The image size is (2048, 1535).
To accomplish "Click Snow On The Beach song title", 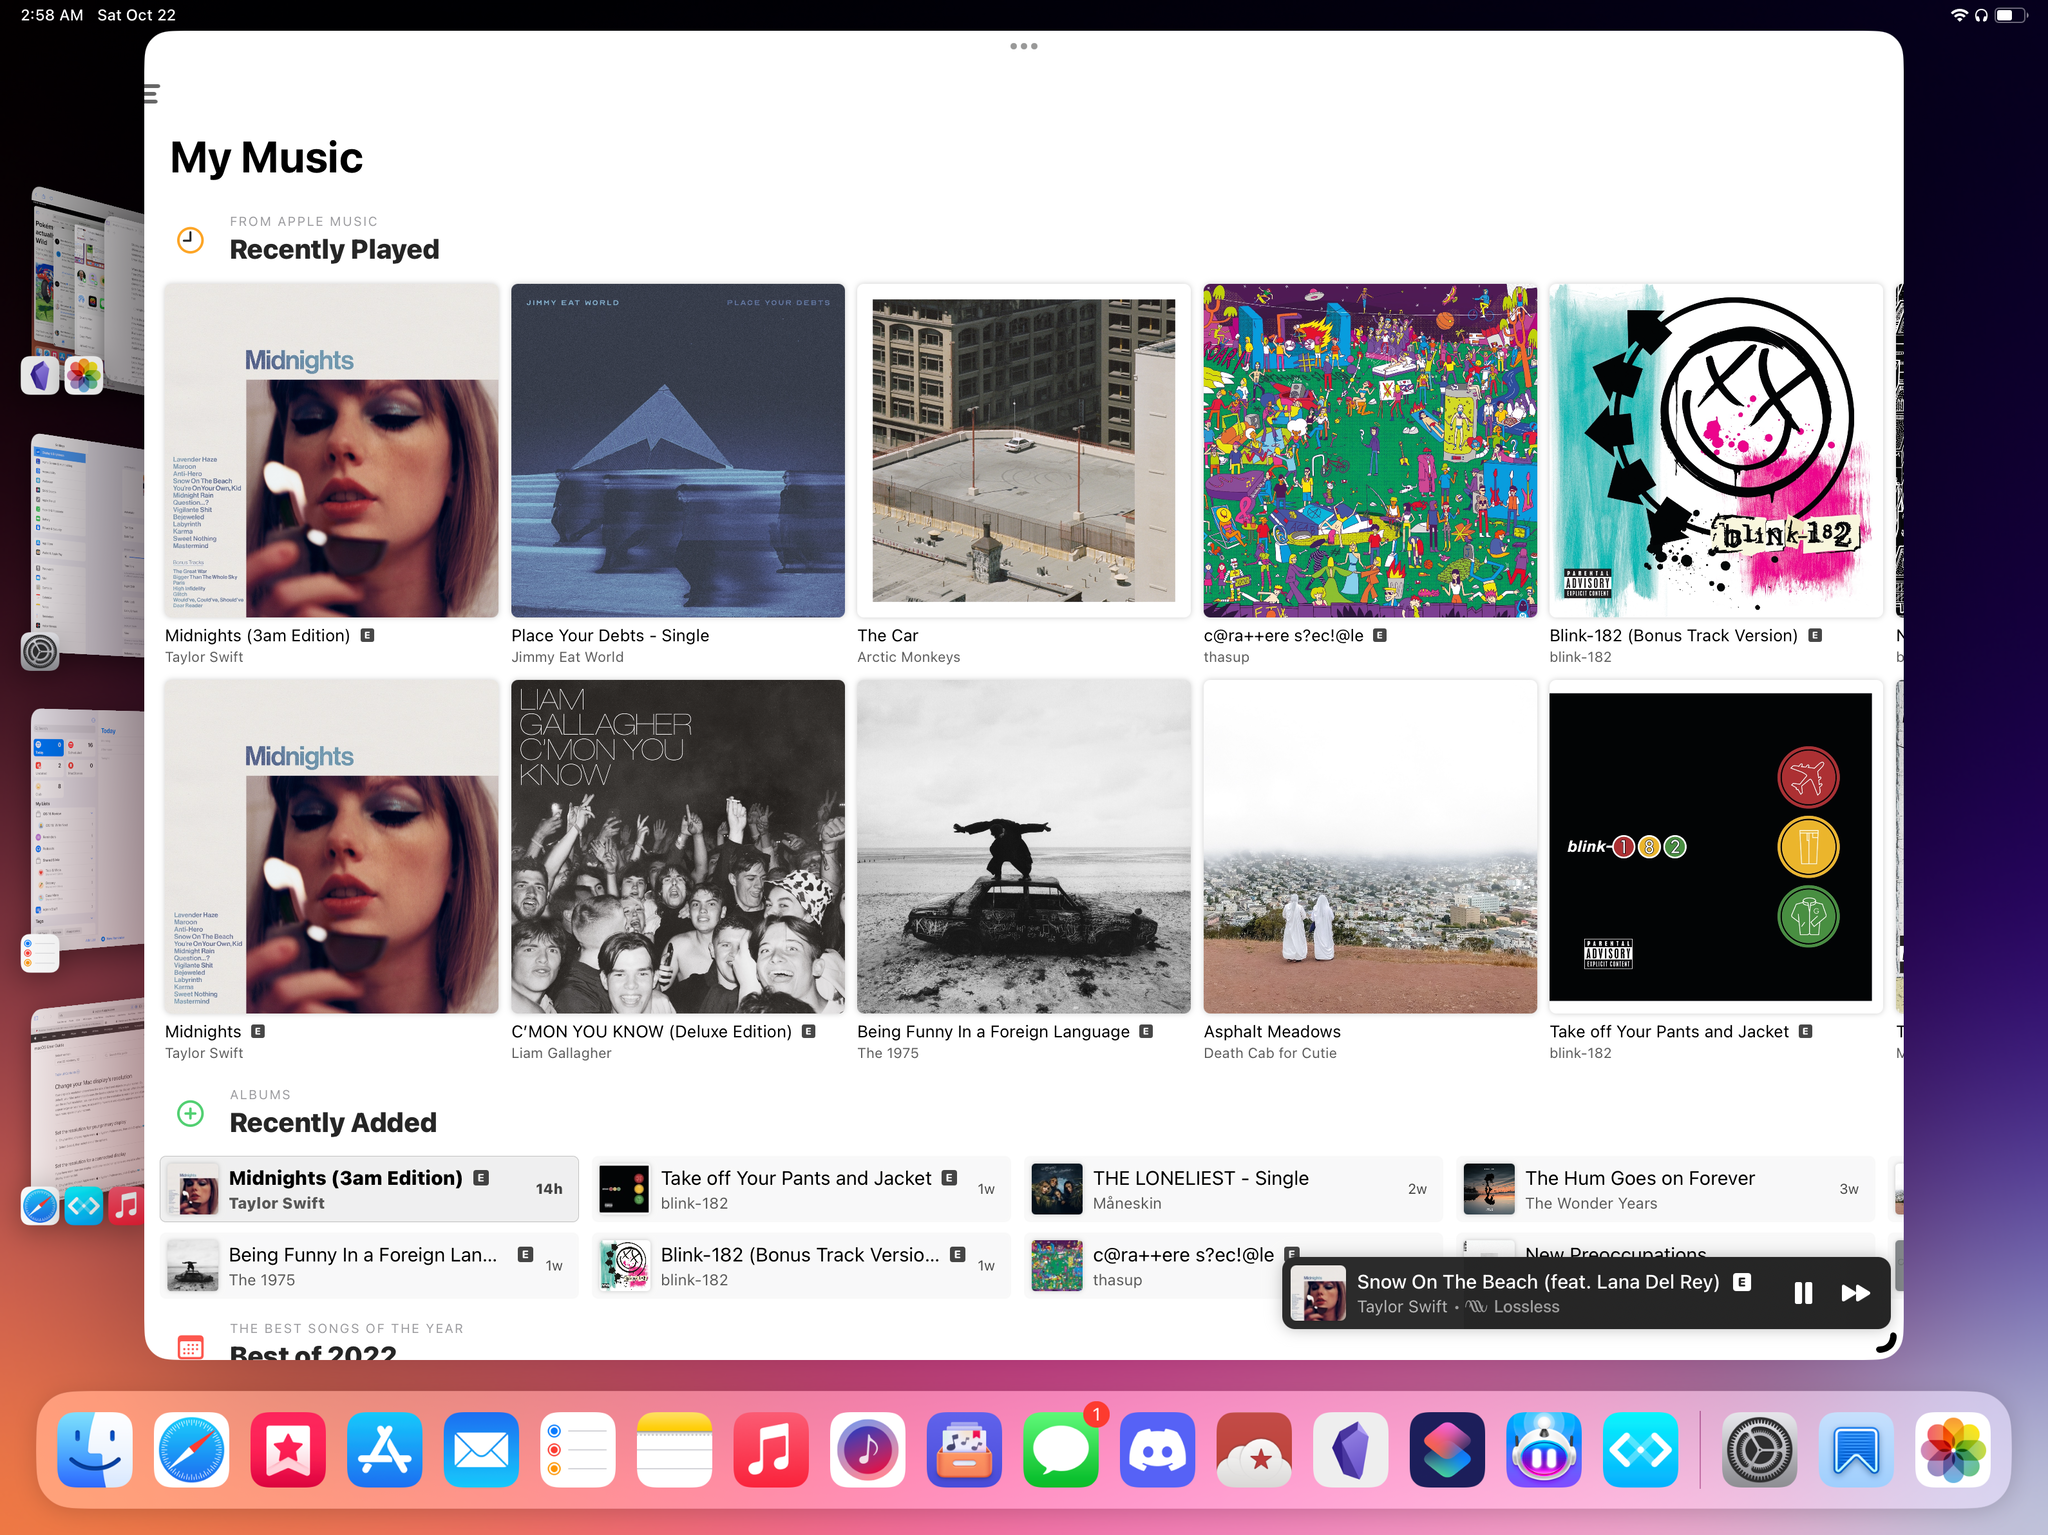I will pyautogui.click(x=1538, y=1281).
